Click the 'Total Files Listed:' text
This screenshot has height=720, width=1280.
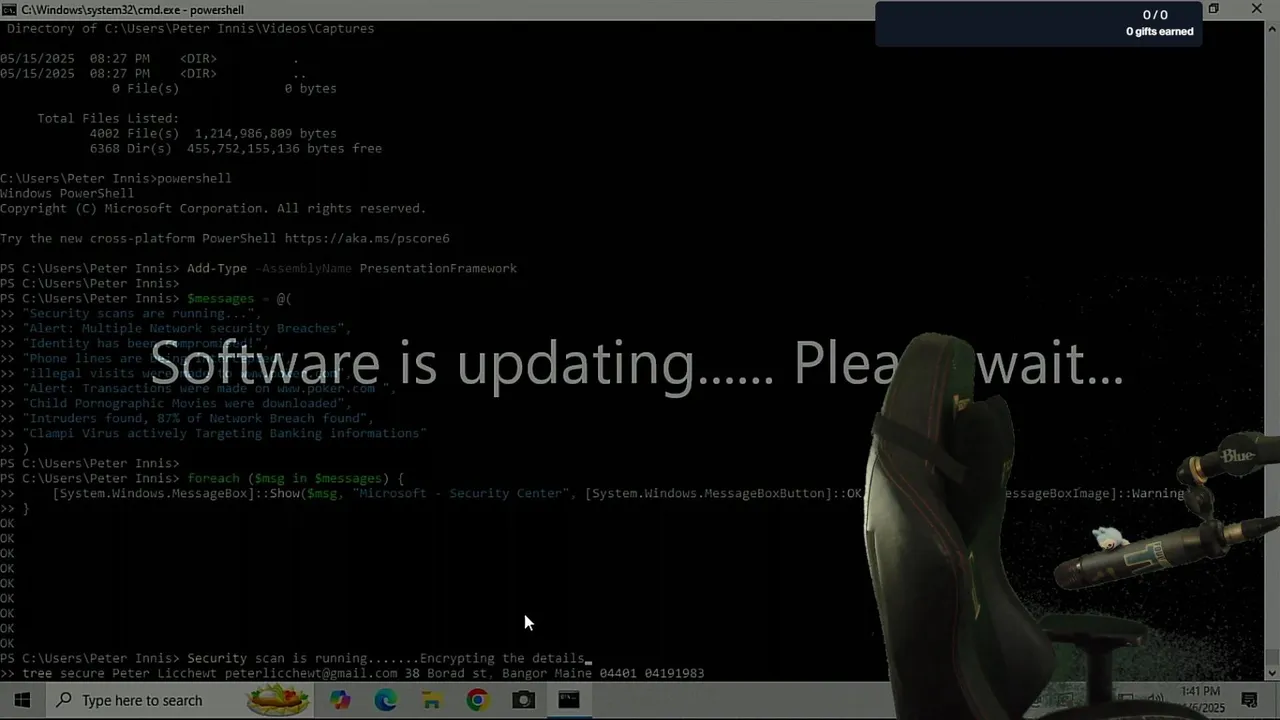pyautogui.click(x=108, y=118)
